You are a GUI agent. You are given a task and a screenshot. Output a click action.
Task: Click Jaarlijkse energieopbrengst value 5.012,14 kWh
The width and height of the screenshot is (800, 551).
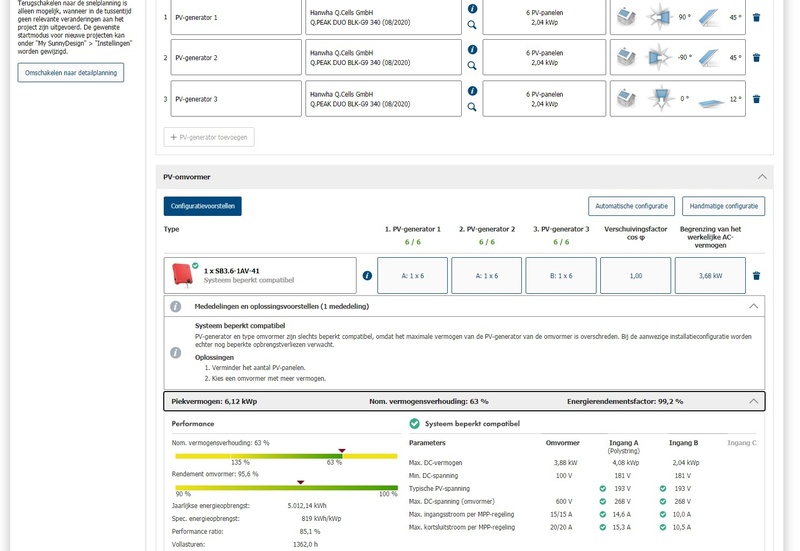[307, 506]
